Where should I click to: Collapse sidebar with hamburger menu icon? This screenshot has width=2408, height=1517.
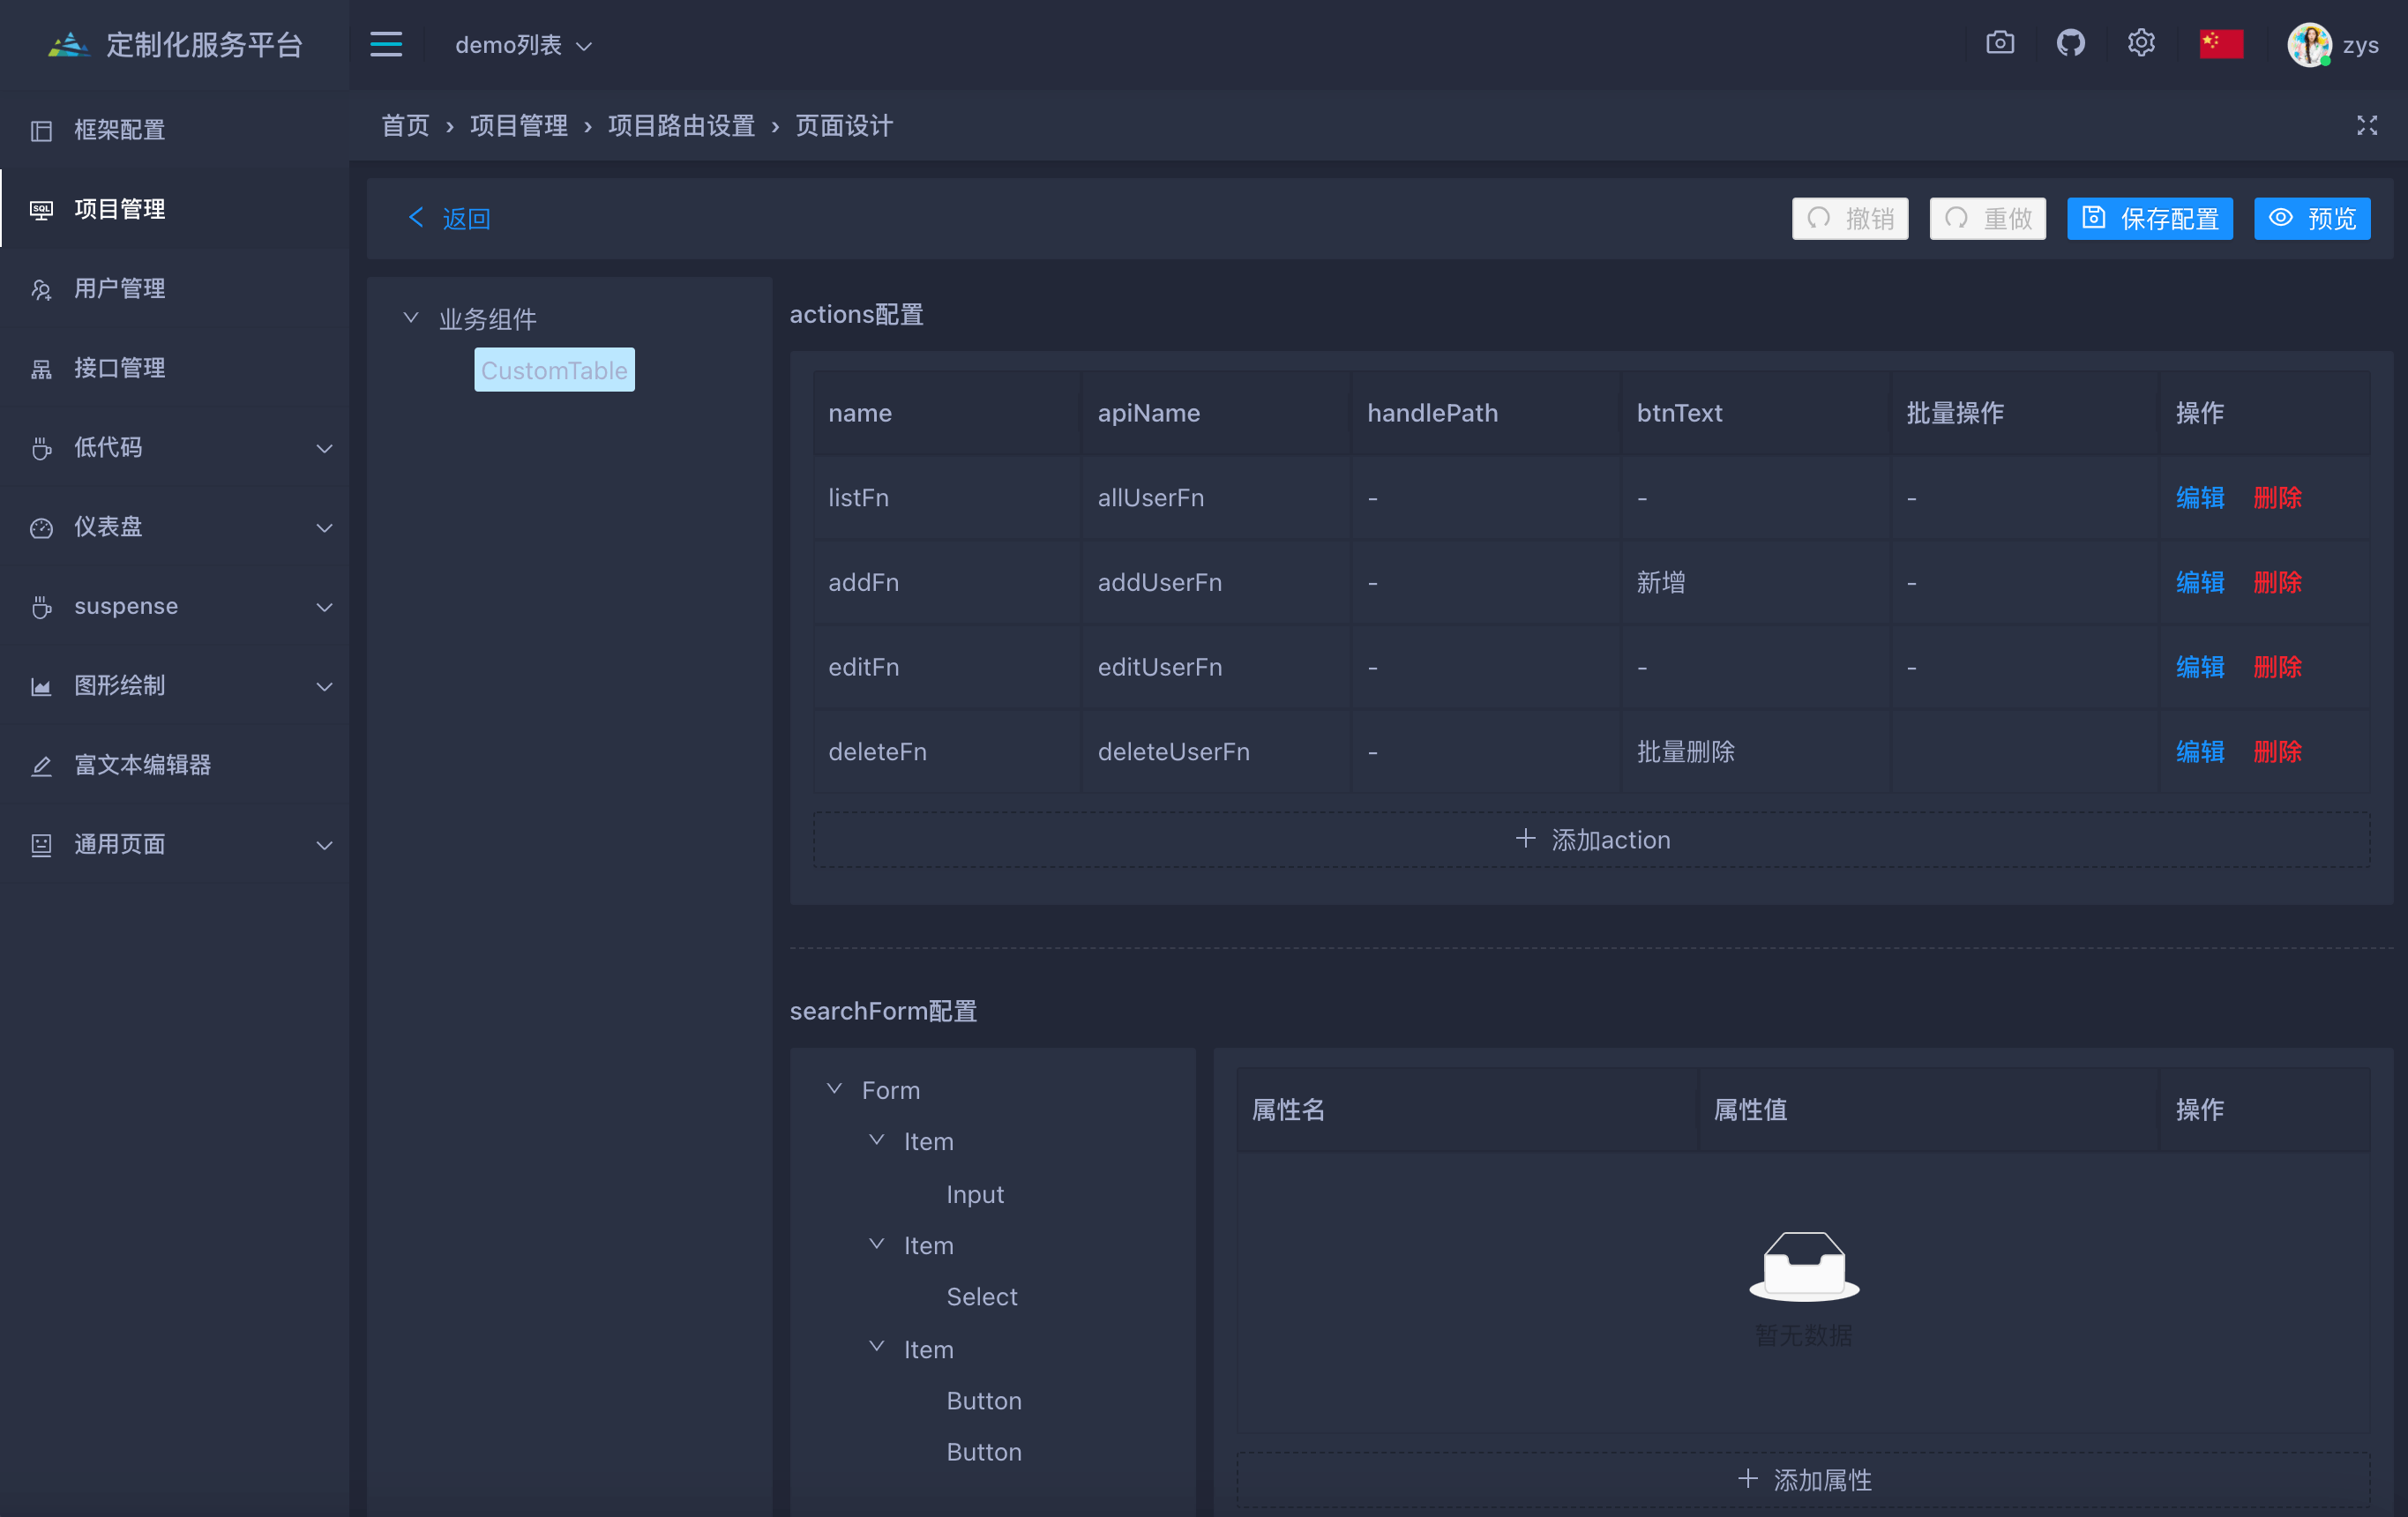point(386,44)
